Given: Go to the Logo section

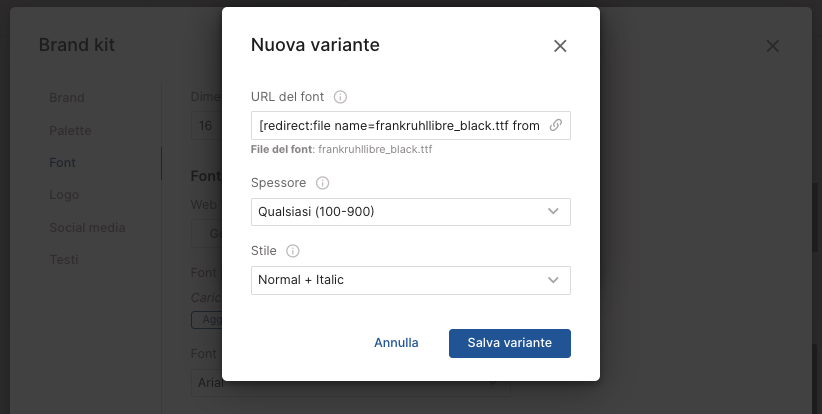Looking at the screenshot, I should click(64, 195).
